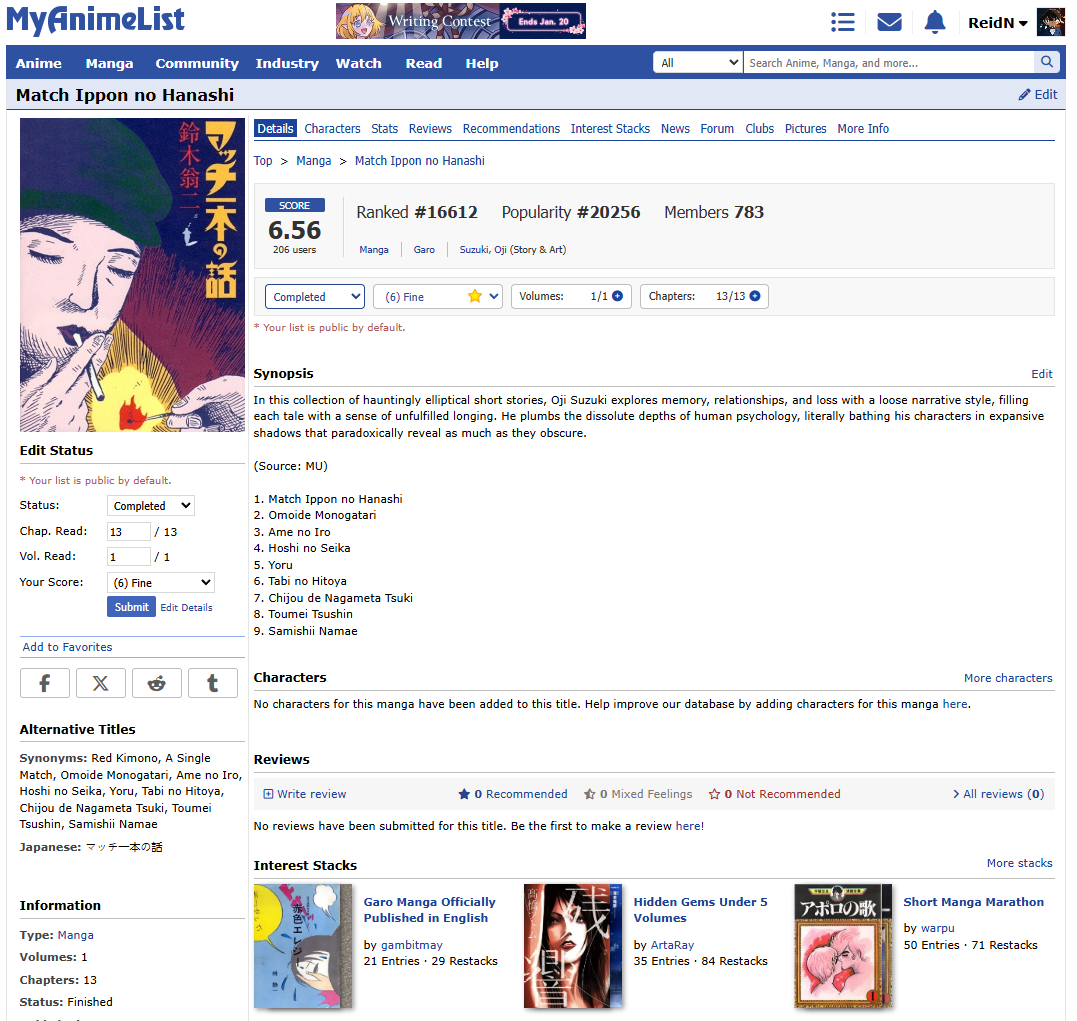
Task: Switch to Recommendations tab
Action: tap(511, 128)
